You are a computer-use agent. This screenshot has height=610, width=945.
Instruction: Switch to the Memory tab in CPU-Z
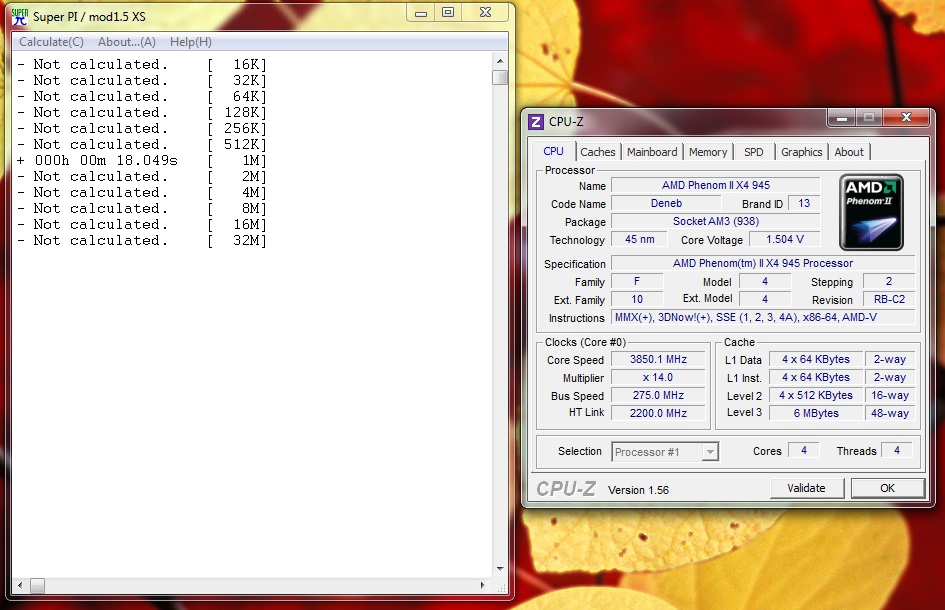click(708, 152)
